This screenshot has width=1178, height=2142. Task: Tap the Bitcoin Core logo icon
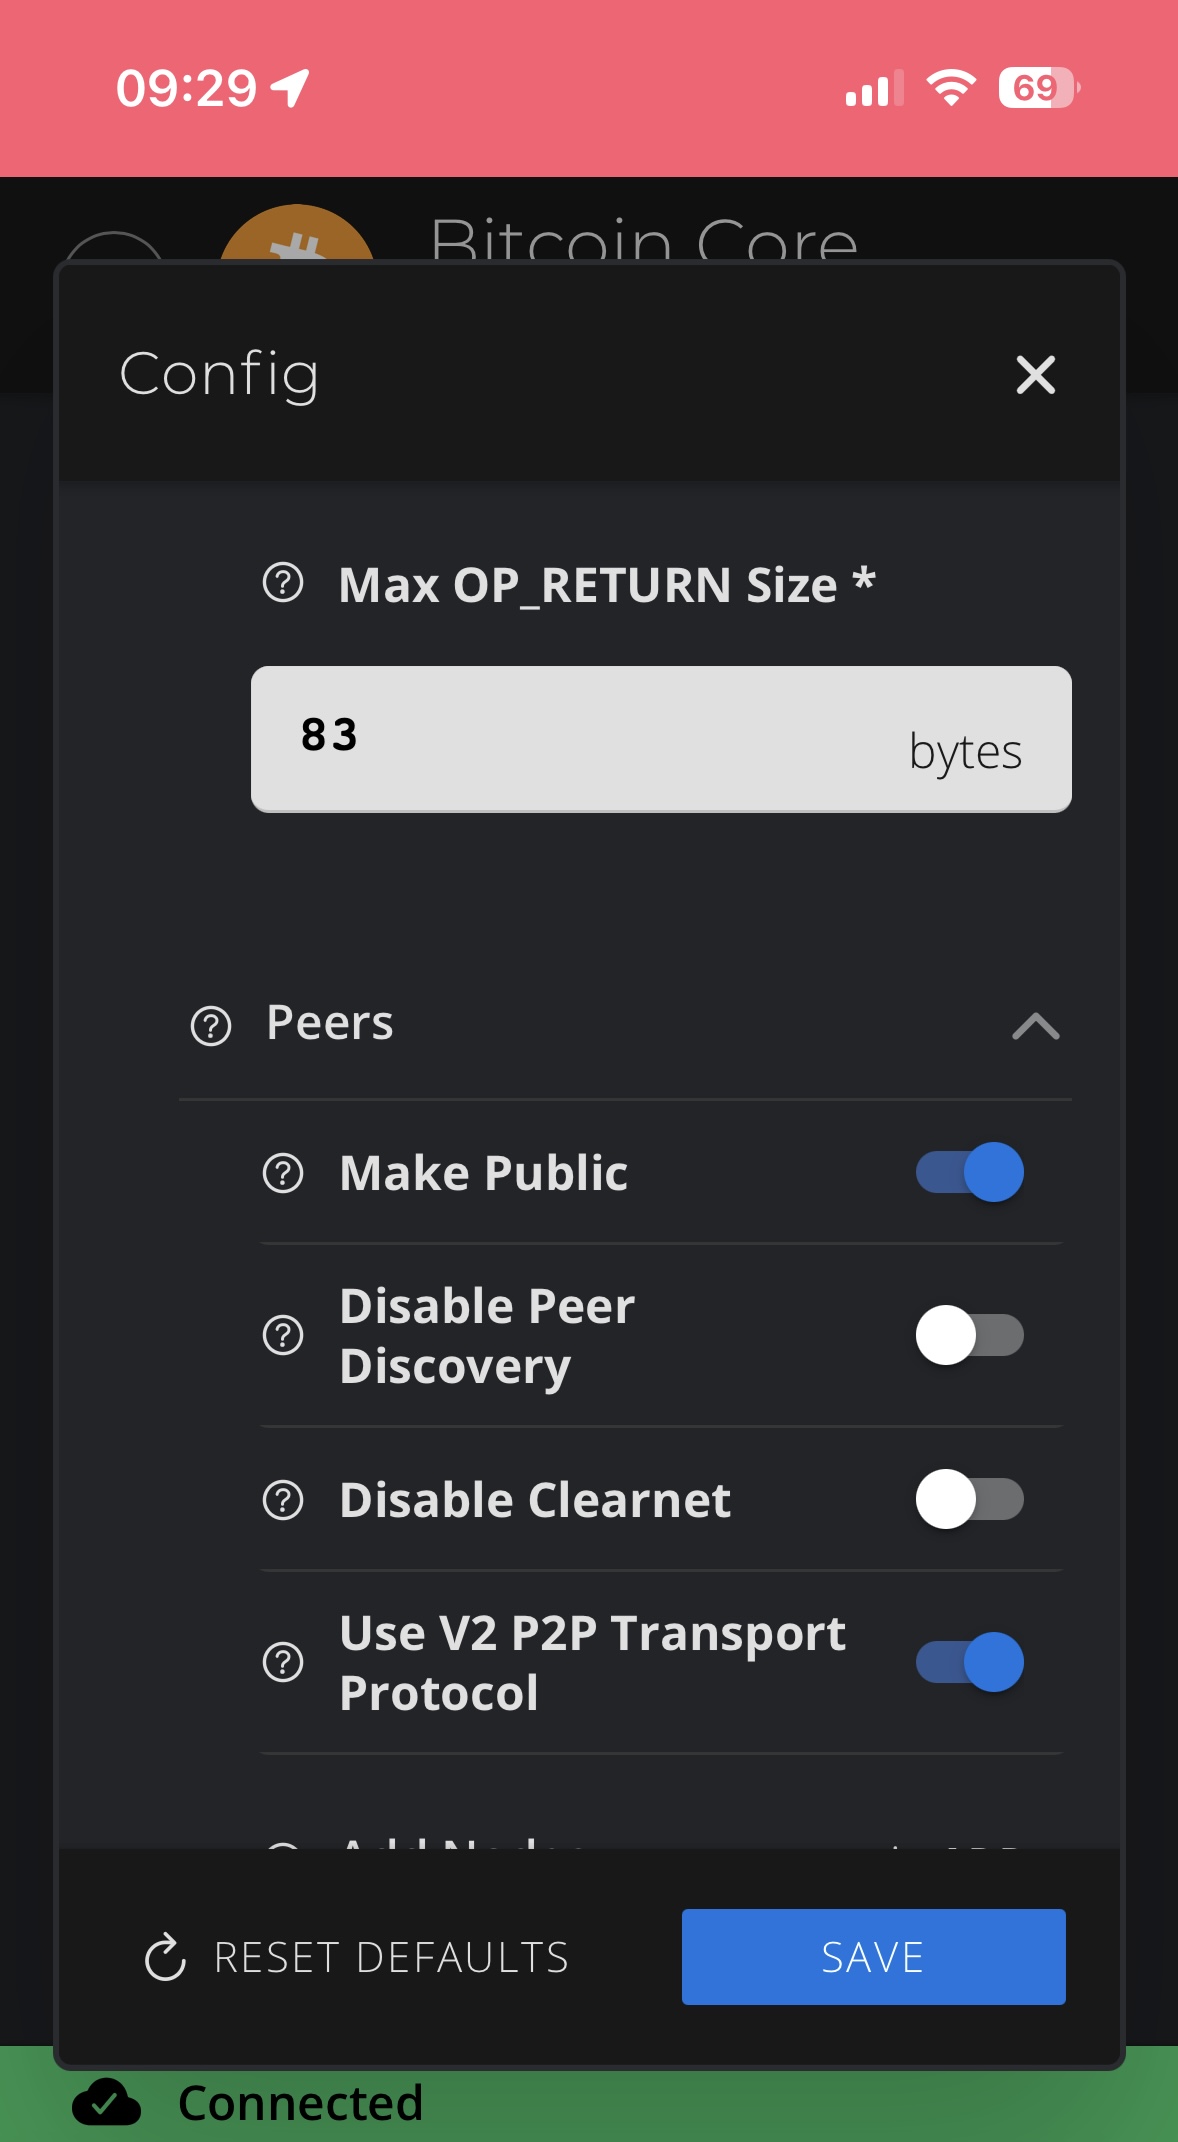click(x=296, y=235)
